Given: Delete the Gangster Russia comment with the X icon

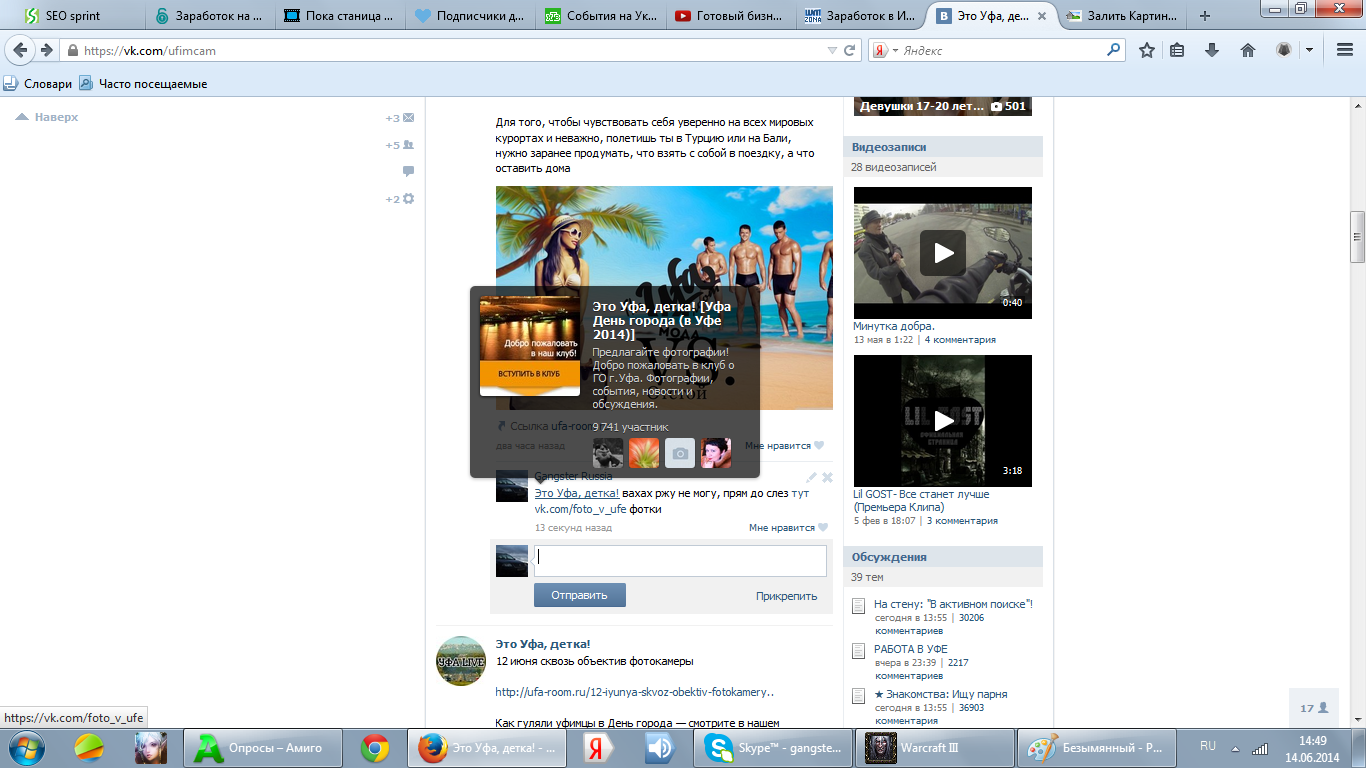Looking at the screenshot, I should (827, 477).
